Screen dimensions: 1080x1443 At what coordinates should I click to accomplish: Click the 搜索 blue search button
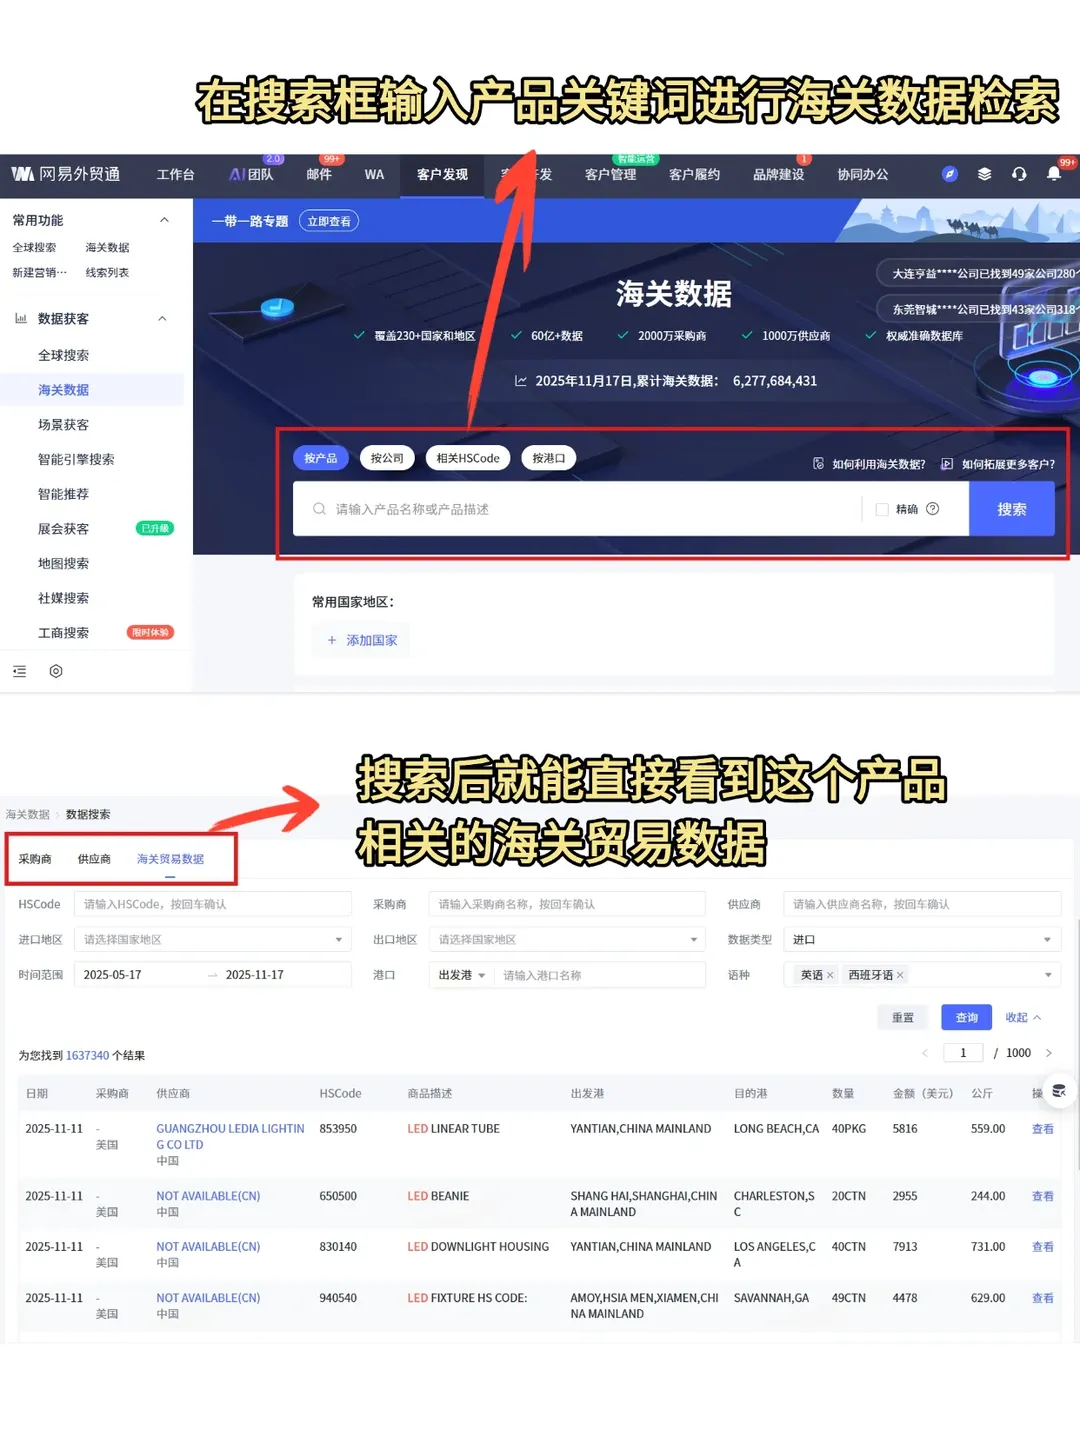[1011, 509]
